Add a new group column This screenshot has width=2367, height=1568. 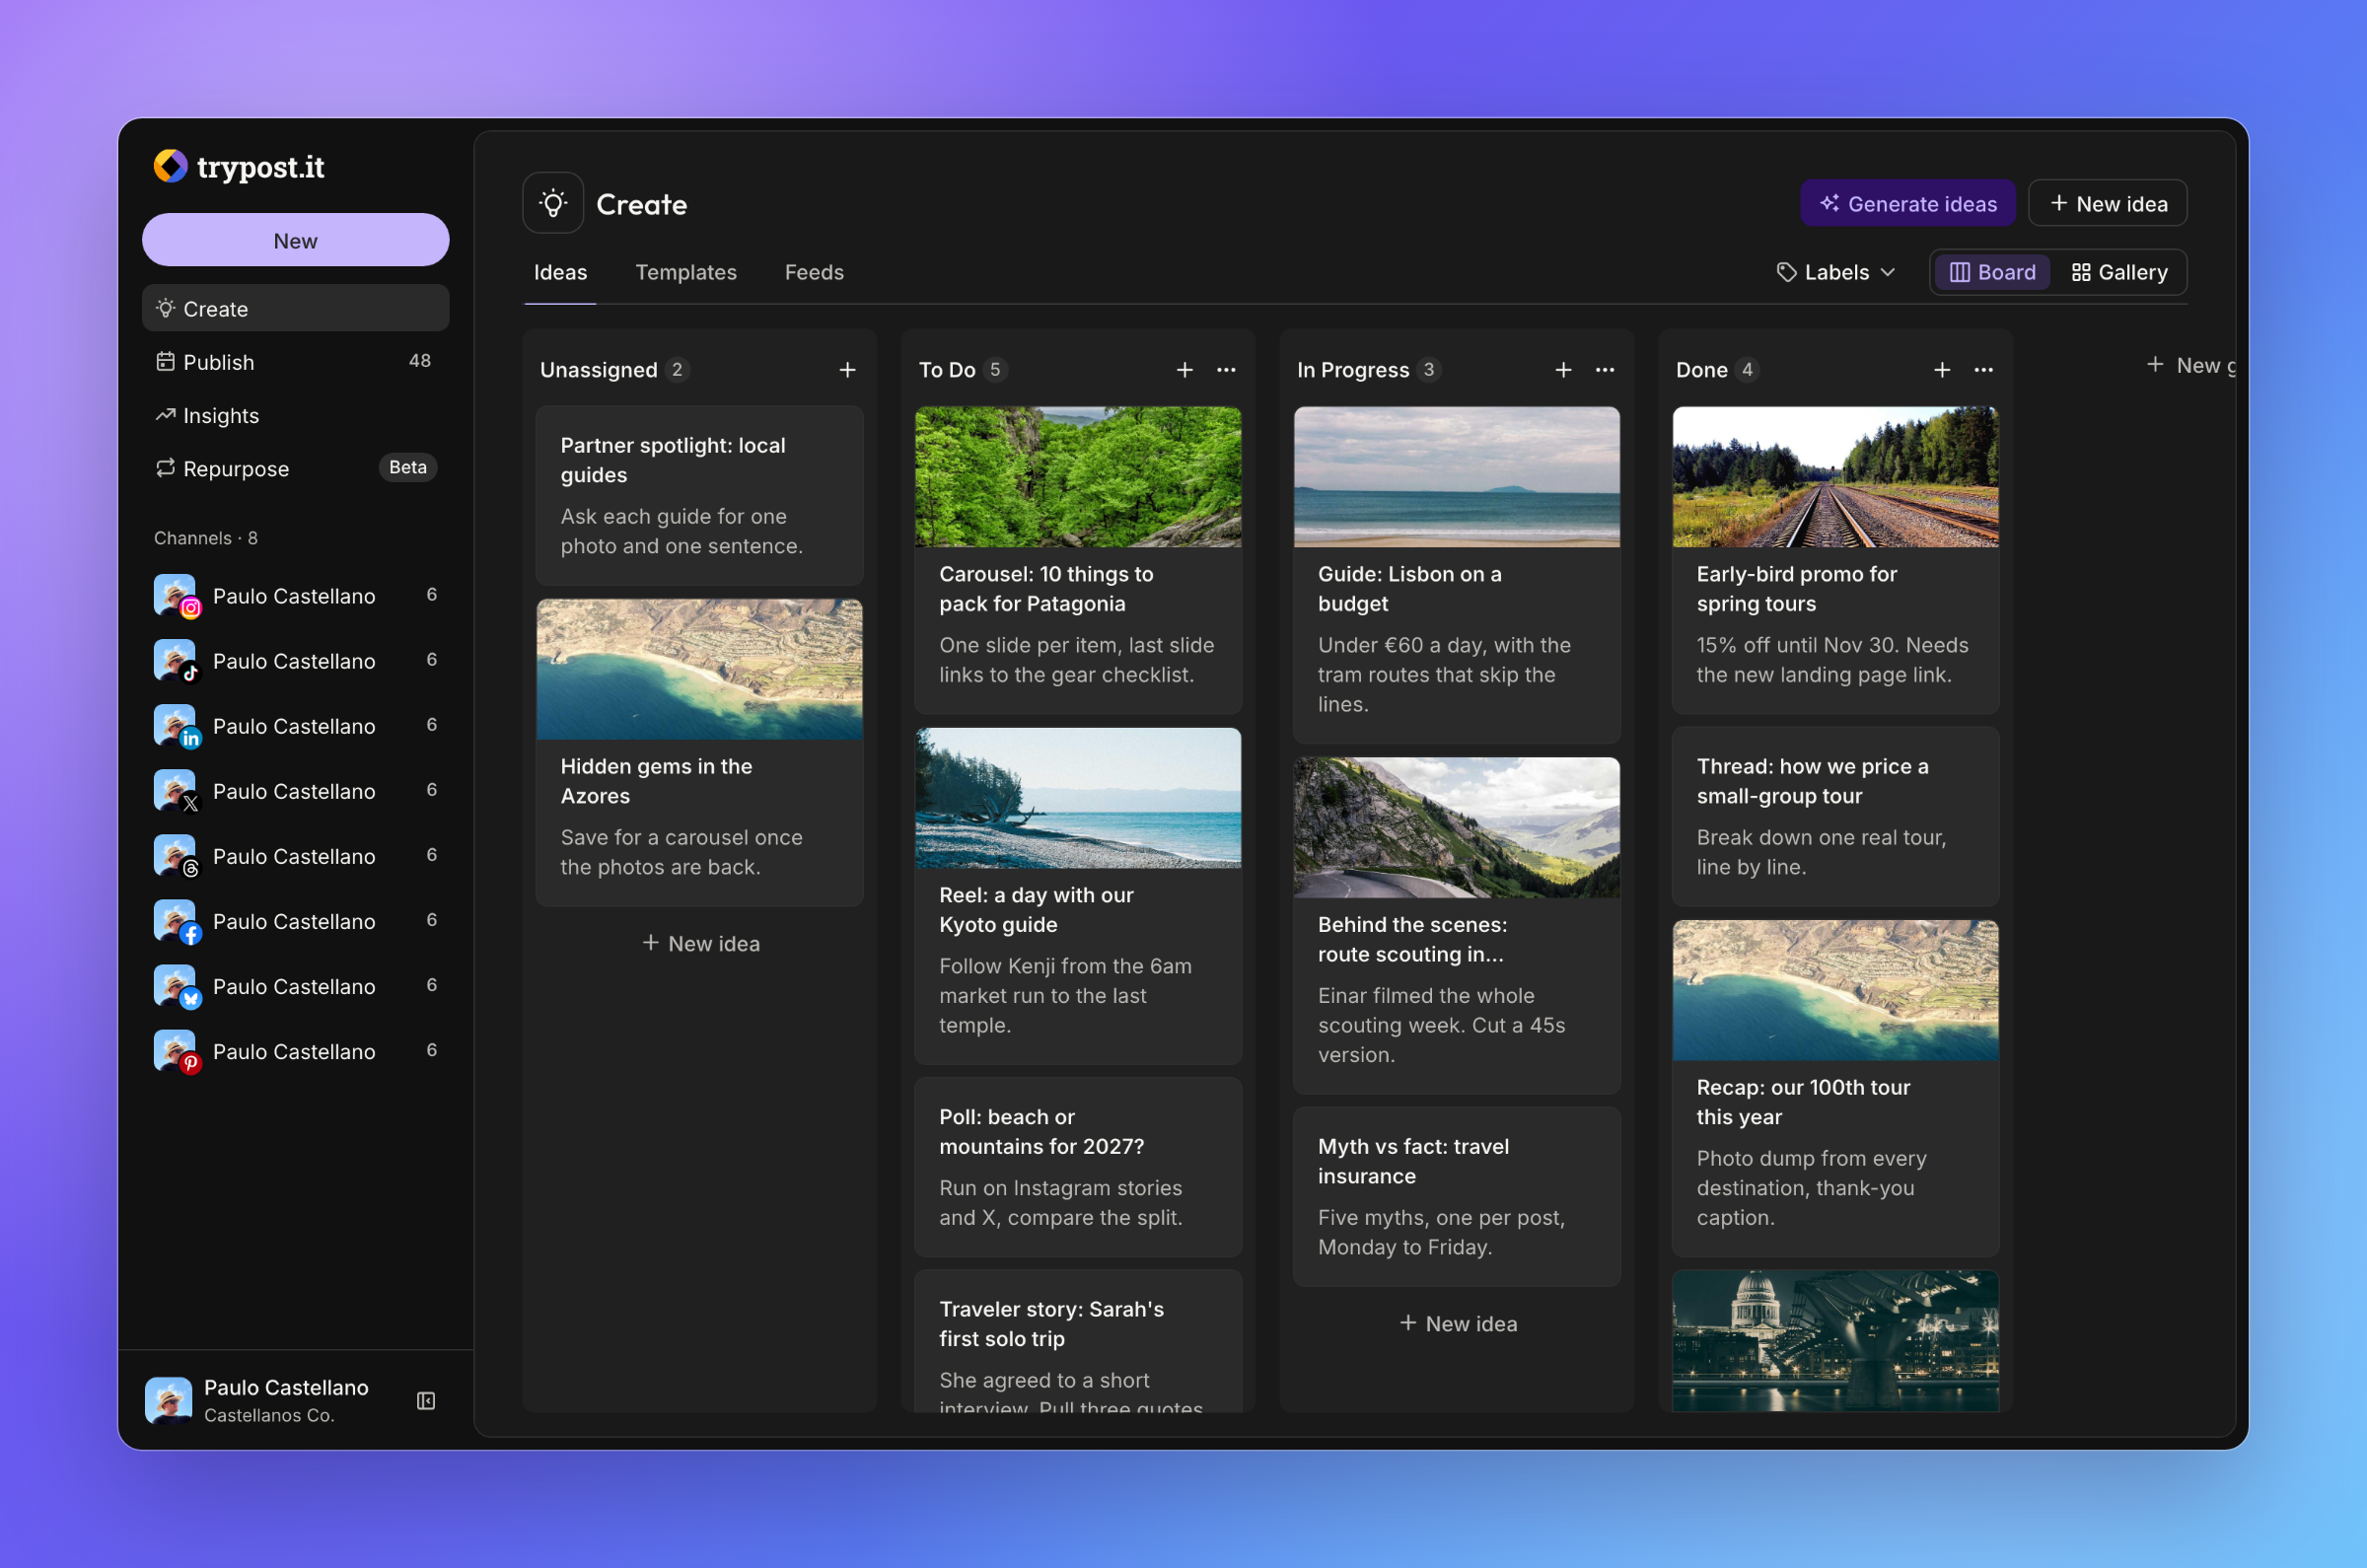click(x=2190, y=366)
